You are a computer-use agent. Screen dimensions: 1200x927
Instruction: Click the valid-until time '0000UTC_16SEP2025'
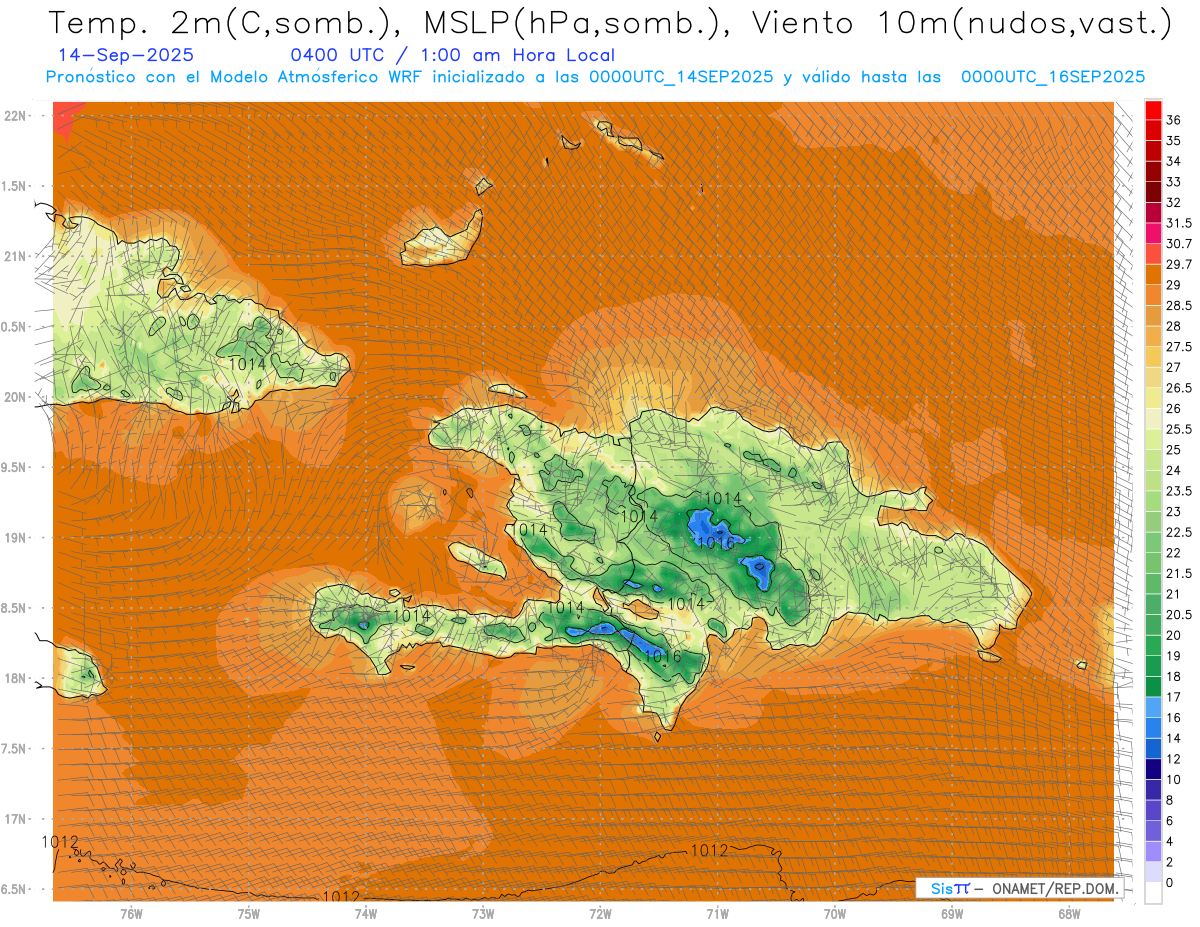coord(1053,77)
